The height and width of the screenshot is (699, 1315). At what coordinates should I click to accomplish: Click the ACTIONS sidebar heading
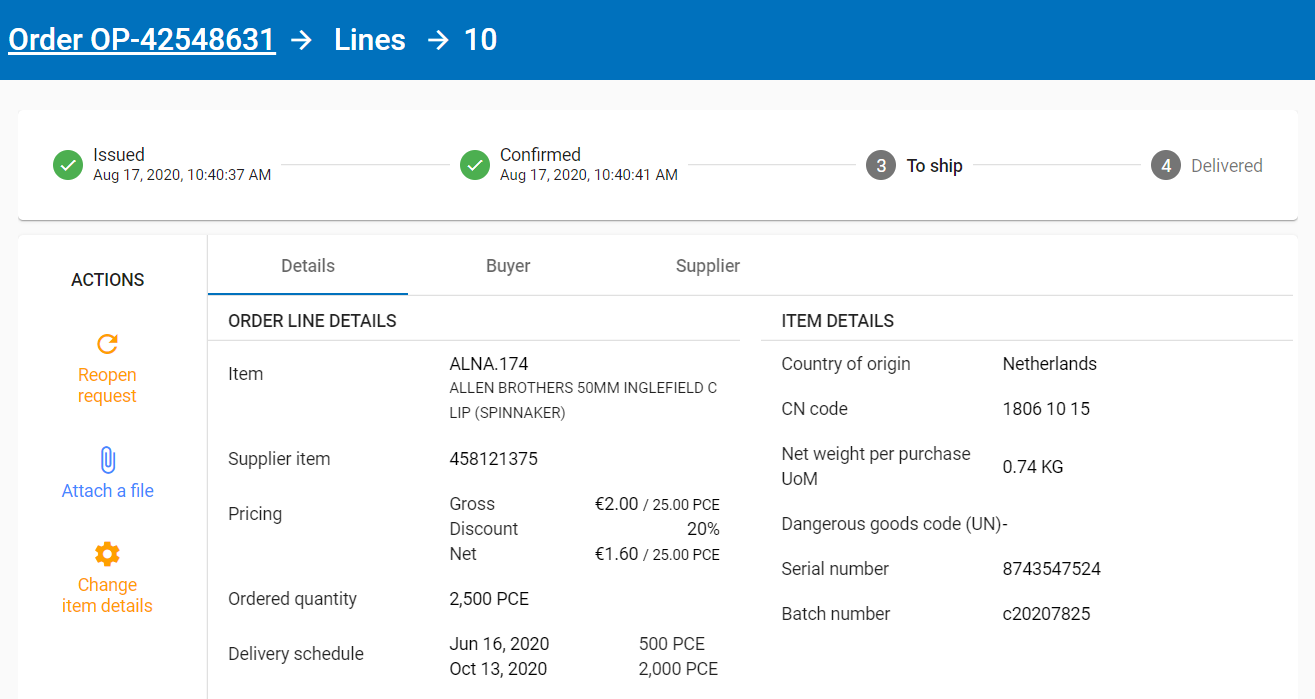[x=108, y=280]
